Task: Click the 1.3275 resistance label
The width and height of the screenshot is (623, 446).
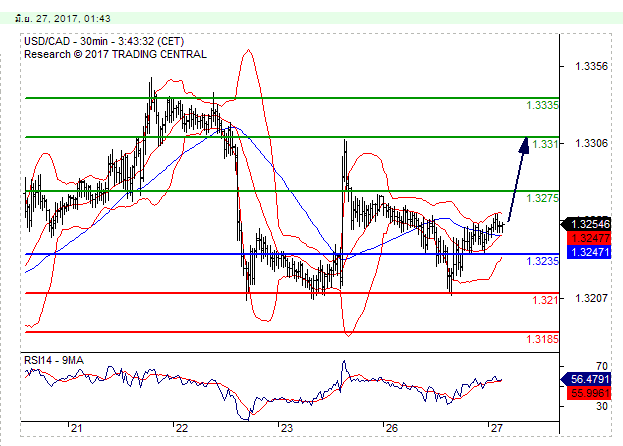Action: [x=542, y=198]
